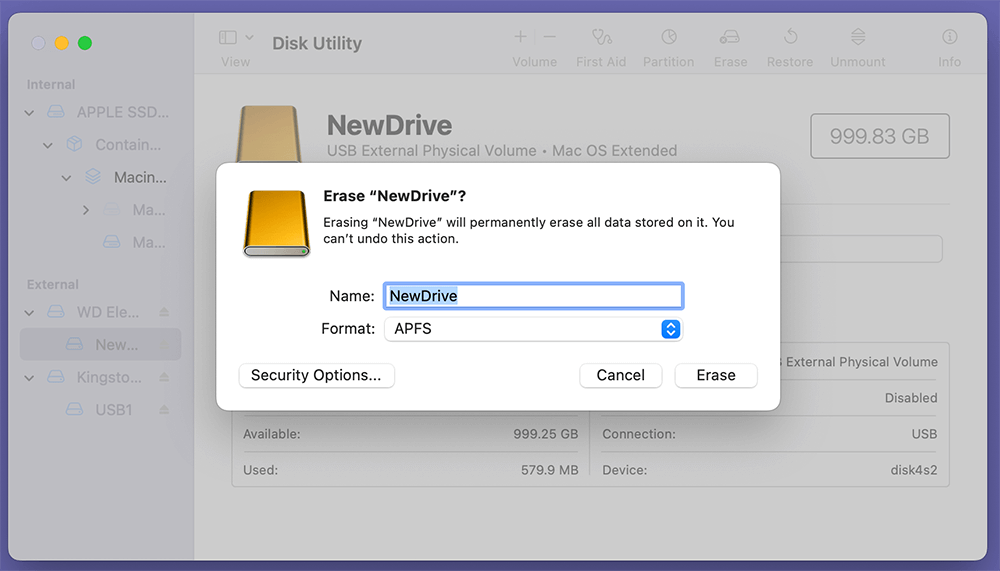Click the First Aid toolbar icon
1000x571 pixels.
pos(601,37)
